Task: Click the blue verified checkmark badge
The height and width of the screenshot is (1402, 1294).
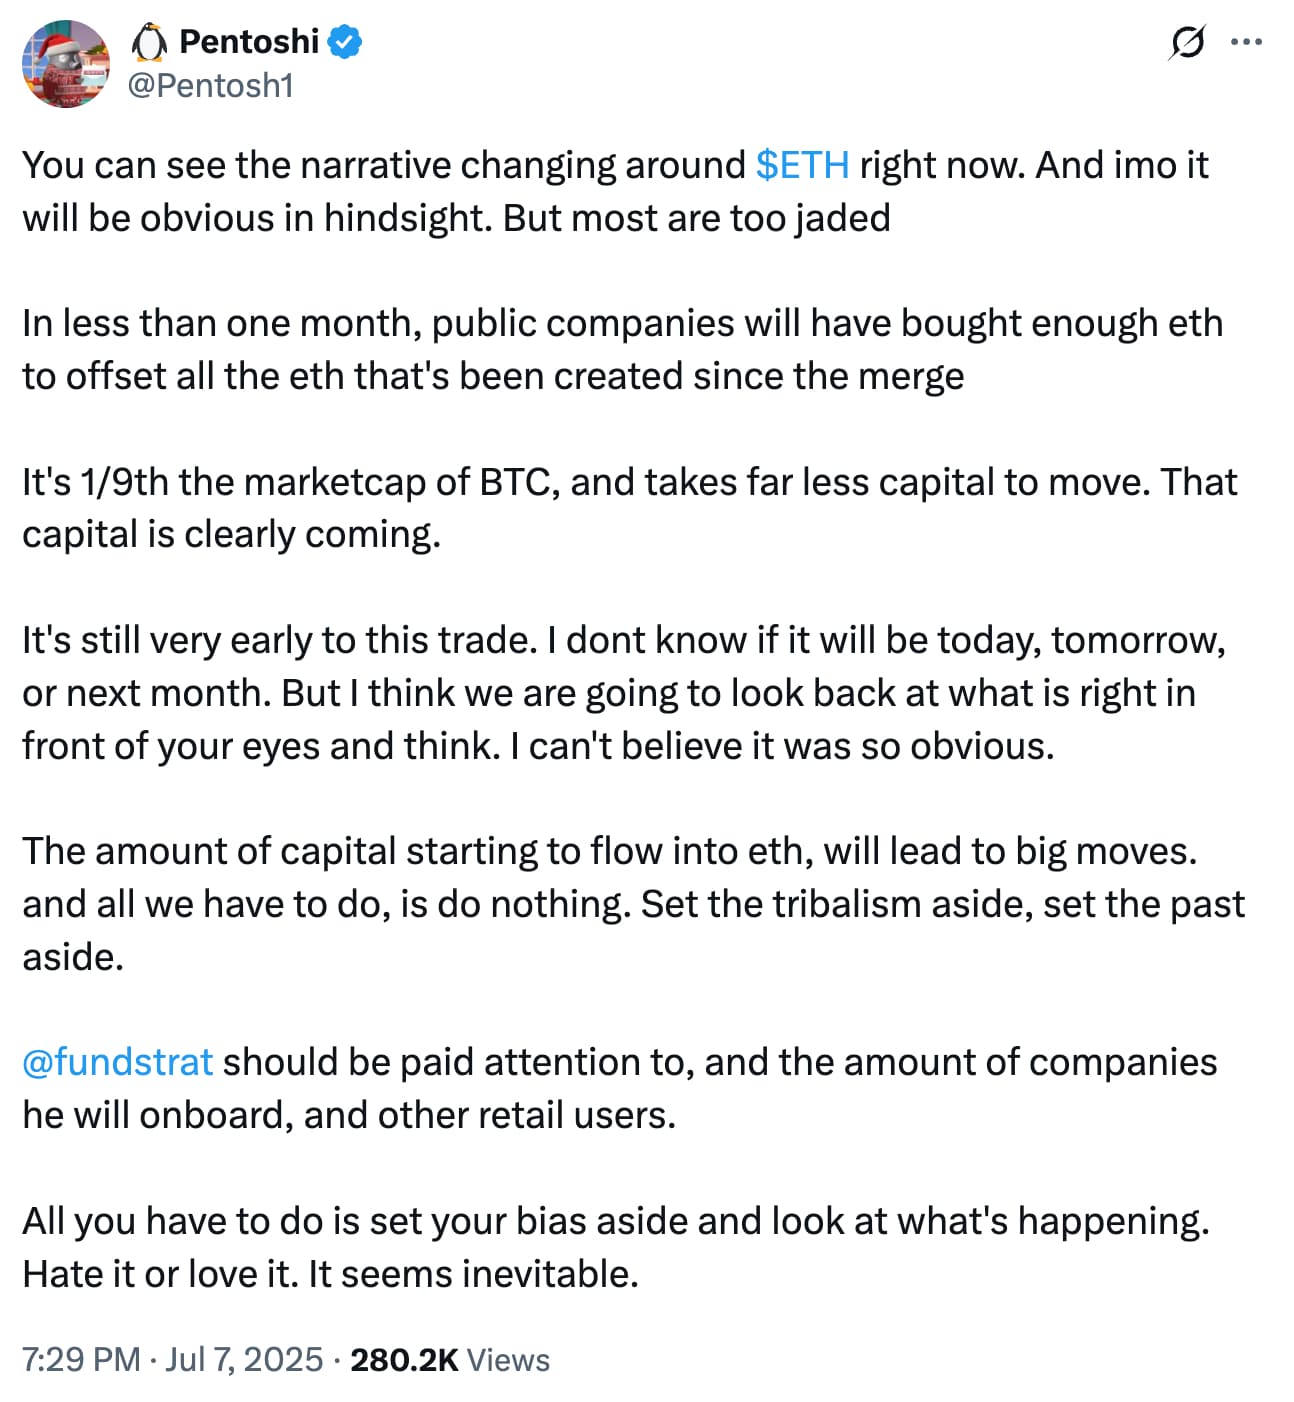Action: (346, 42)
